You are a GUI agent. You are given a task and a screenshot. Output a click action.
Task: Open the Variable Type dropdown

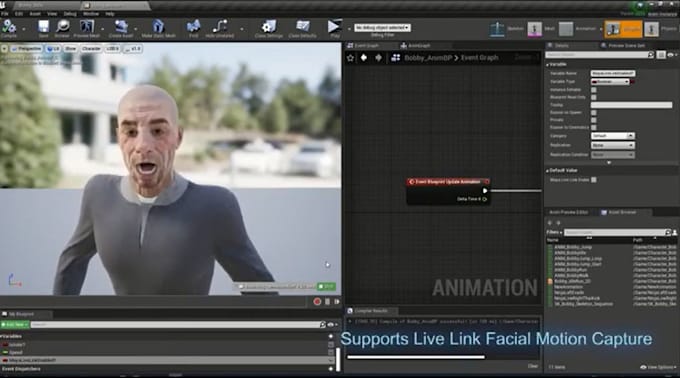610,81
